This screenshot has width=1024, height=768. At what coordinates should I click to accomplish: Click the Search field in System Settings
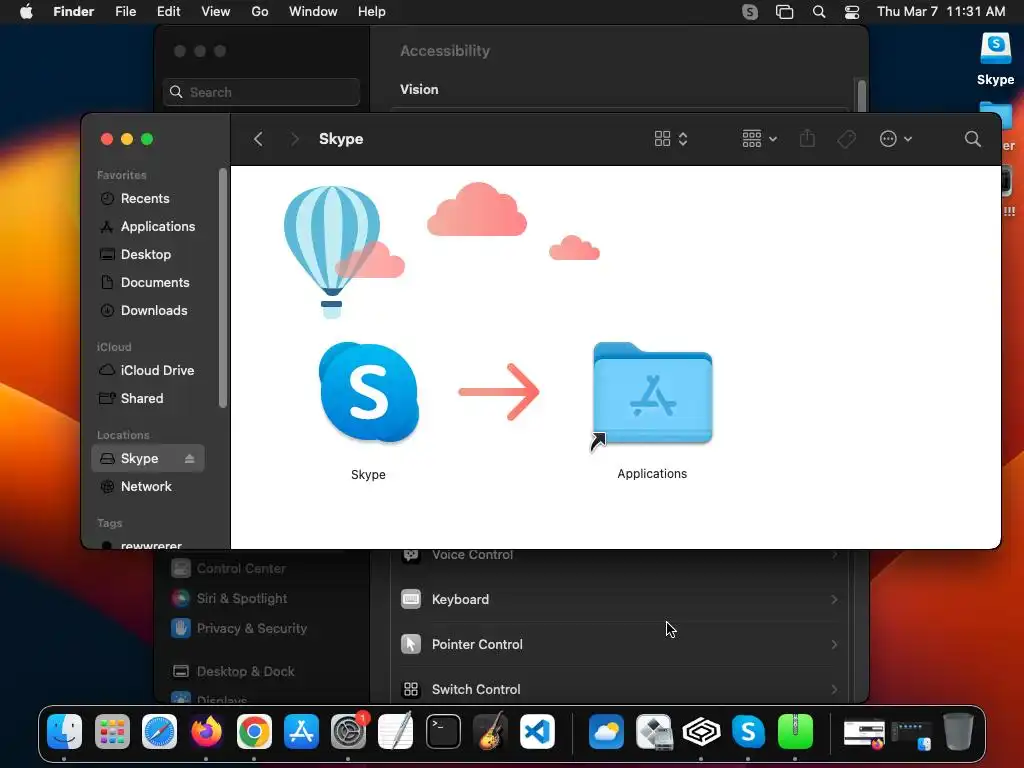261,92
